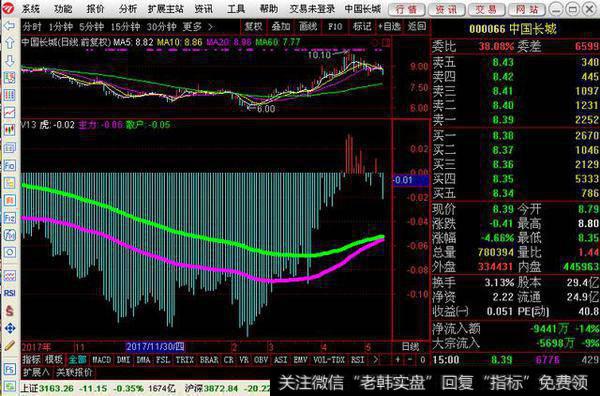This screenshot has width=600, height=396.
Task: Toggle 叠加 overlay option
Action: pyautogui.click(x=281, y=26)
